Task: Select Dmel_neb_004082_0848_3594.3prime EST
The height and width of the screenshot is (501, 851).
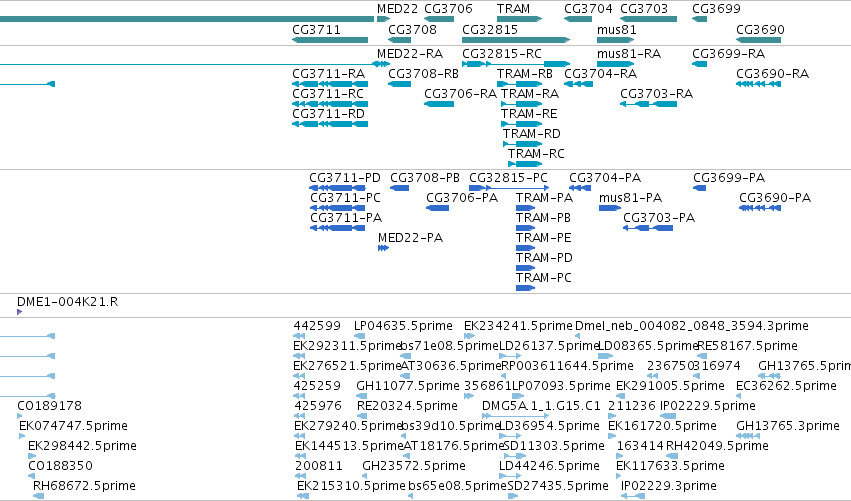Action: point(577,336)
